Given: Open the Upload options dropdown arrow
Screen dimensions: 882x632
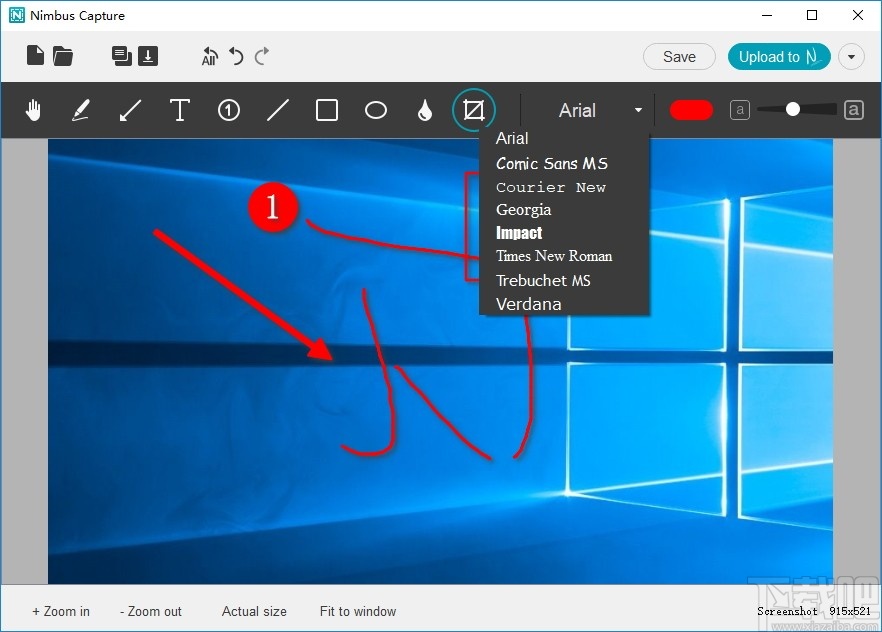Looking at the screenshot, I should [x=851, y=57].
